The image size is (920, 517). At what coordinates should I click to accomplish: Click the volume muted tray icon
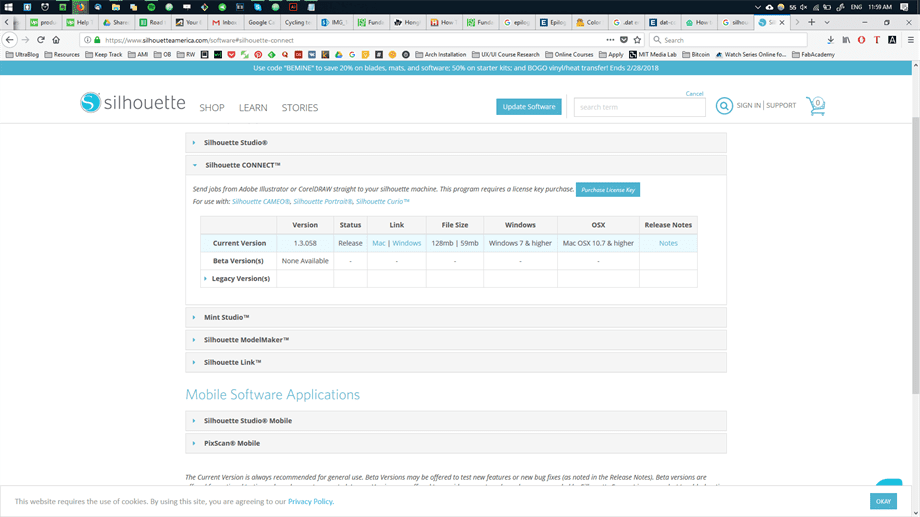tap(803, 7)
